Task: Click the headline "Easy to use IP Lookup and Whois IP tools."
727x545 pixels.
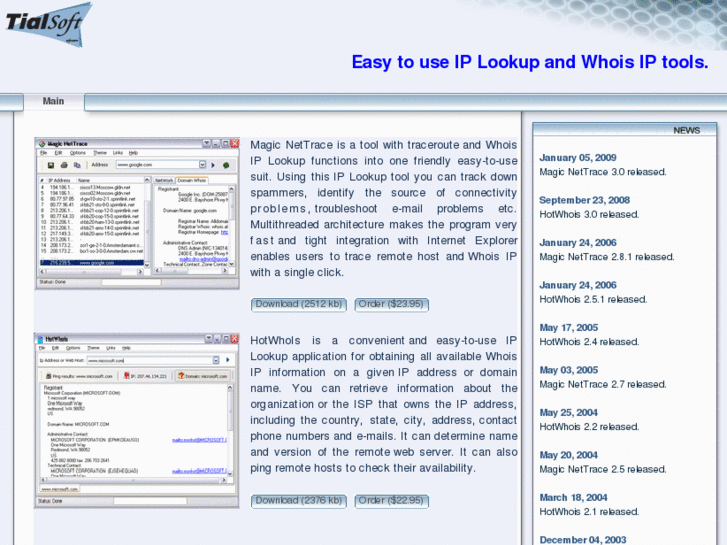Action: [530, 62]
